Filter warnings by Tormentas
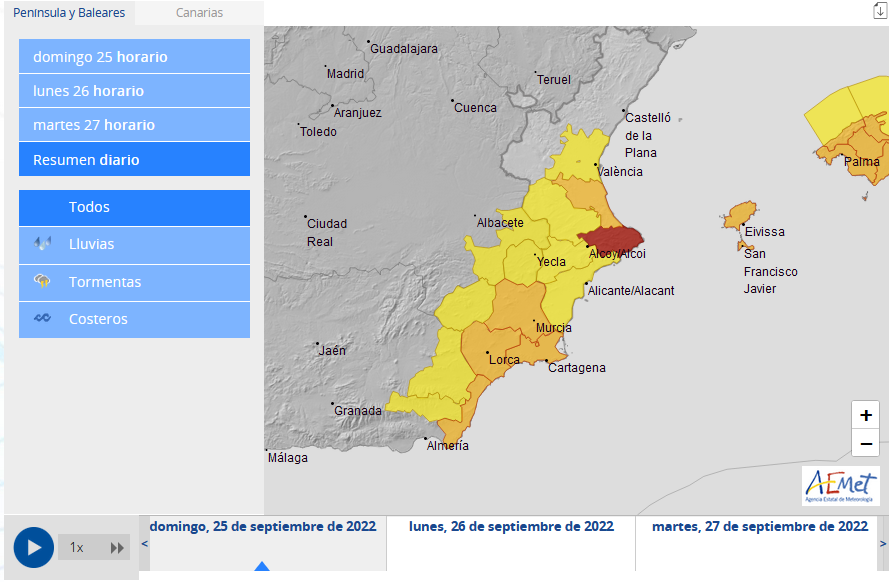This screenshot has height=582, width=889. click(x=134, y=282)
